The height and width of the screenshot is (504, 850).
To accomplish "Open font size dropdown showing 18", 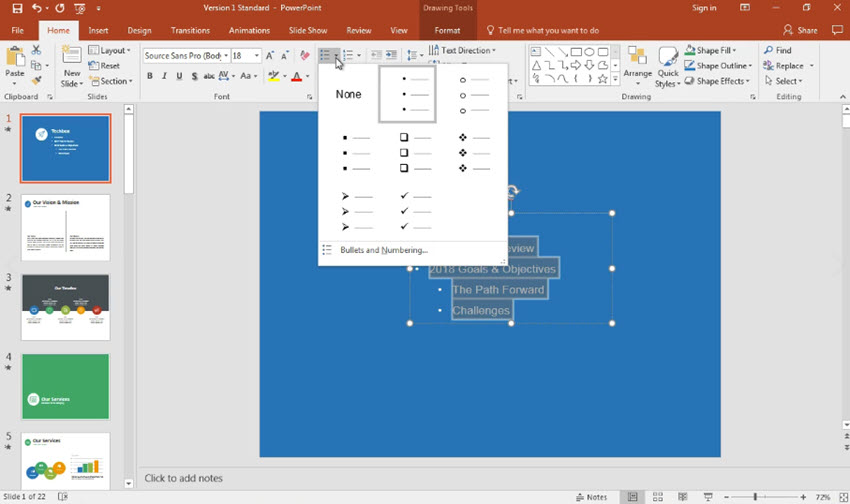I will [x=257, y=55].
